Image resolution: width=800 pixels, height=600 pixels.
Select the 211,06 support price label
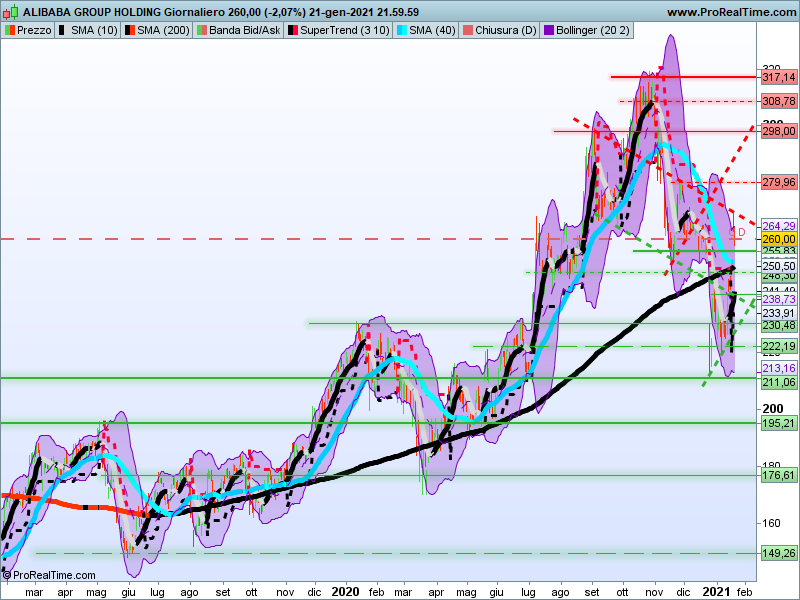click(x=779, y=382)
